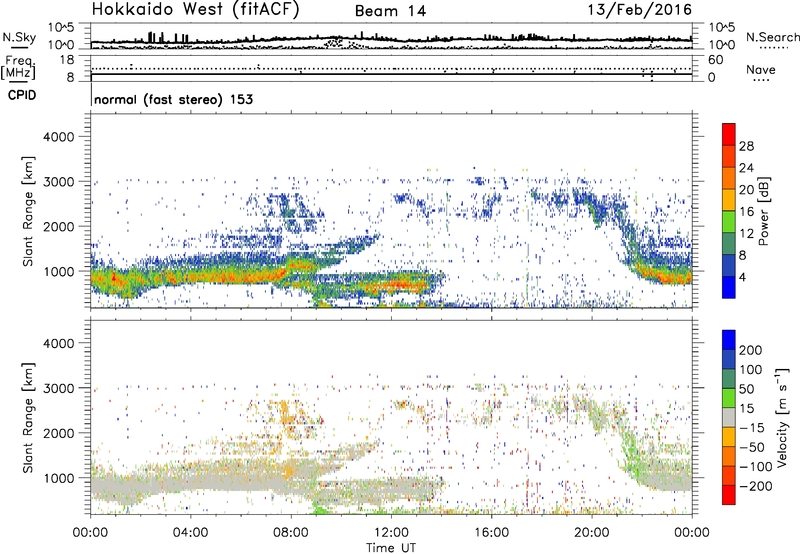
Task: Click the '04:00' time tick label
Action: 190,533
